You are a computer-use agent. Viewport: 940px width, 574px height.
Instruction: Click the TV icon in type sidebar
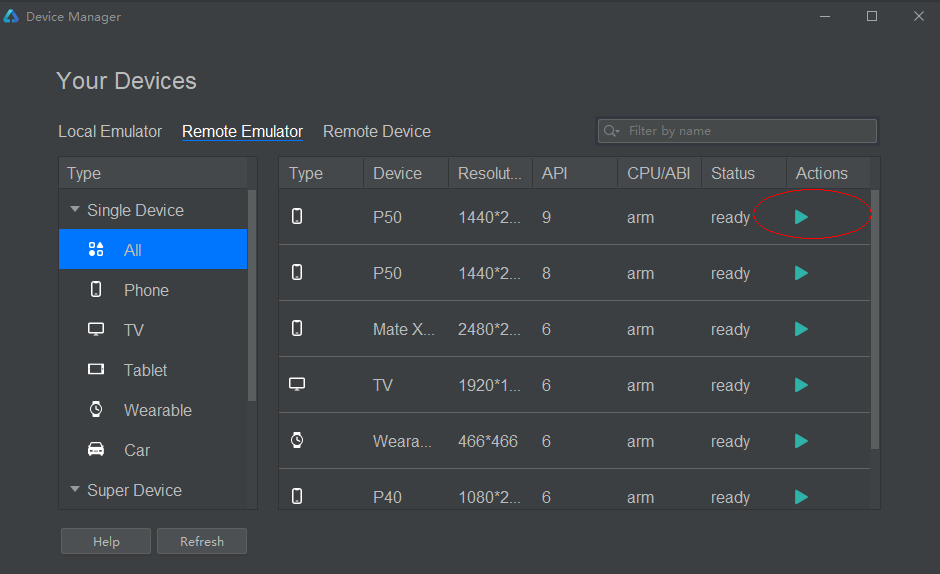point(96,329)
